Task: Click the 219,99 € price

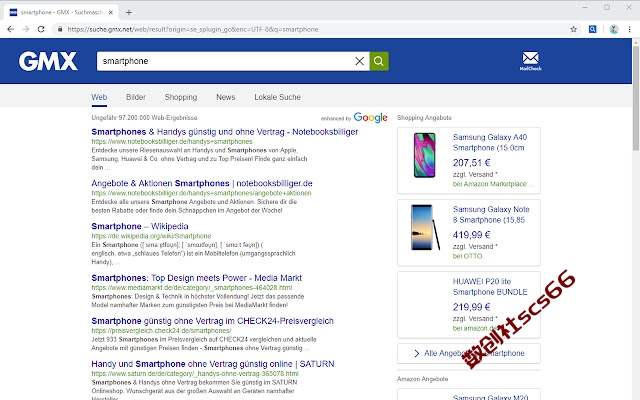Action: (471, 307)
